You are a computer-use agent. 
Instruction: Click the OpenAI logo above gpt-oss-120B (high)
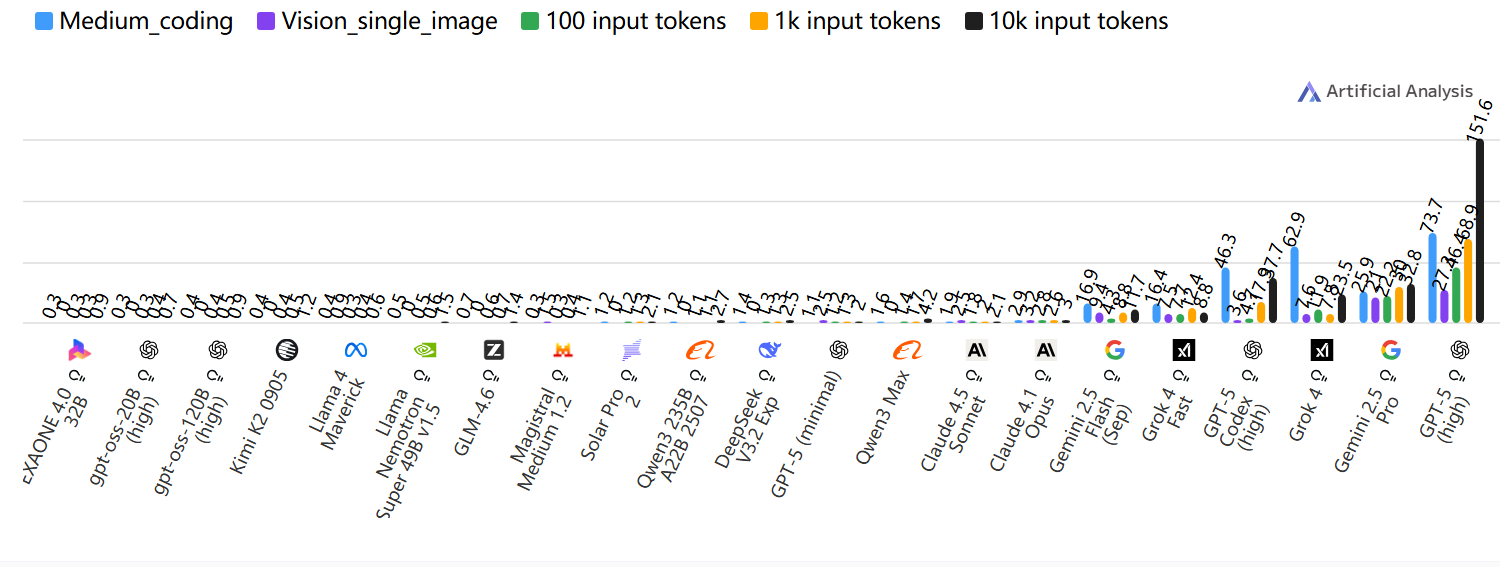point(218,350)
